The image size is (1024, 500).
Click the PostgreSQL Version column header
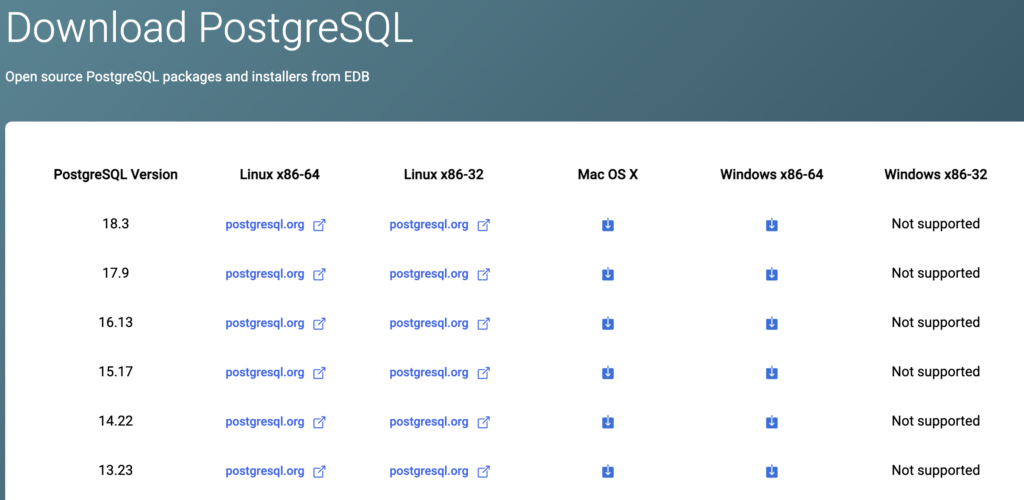[116, 174]
